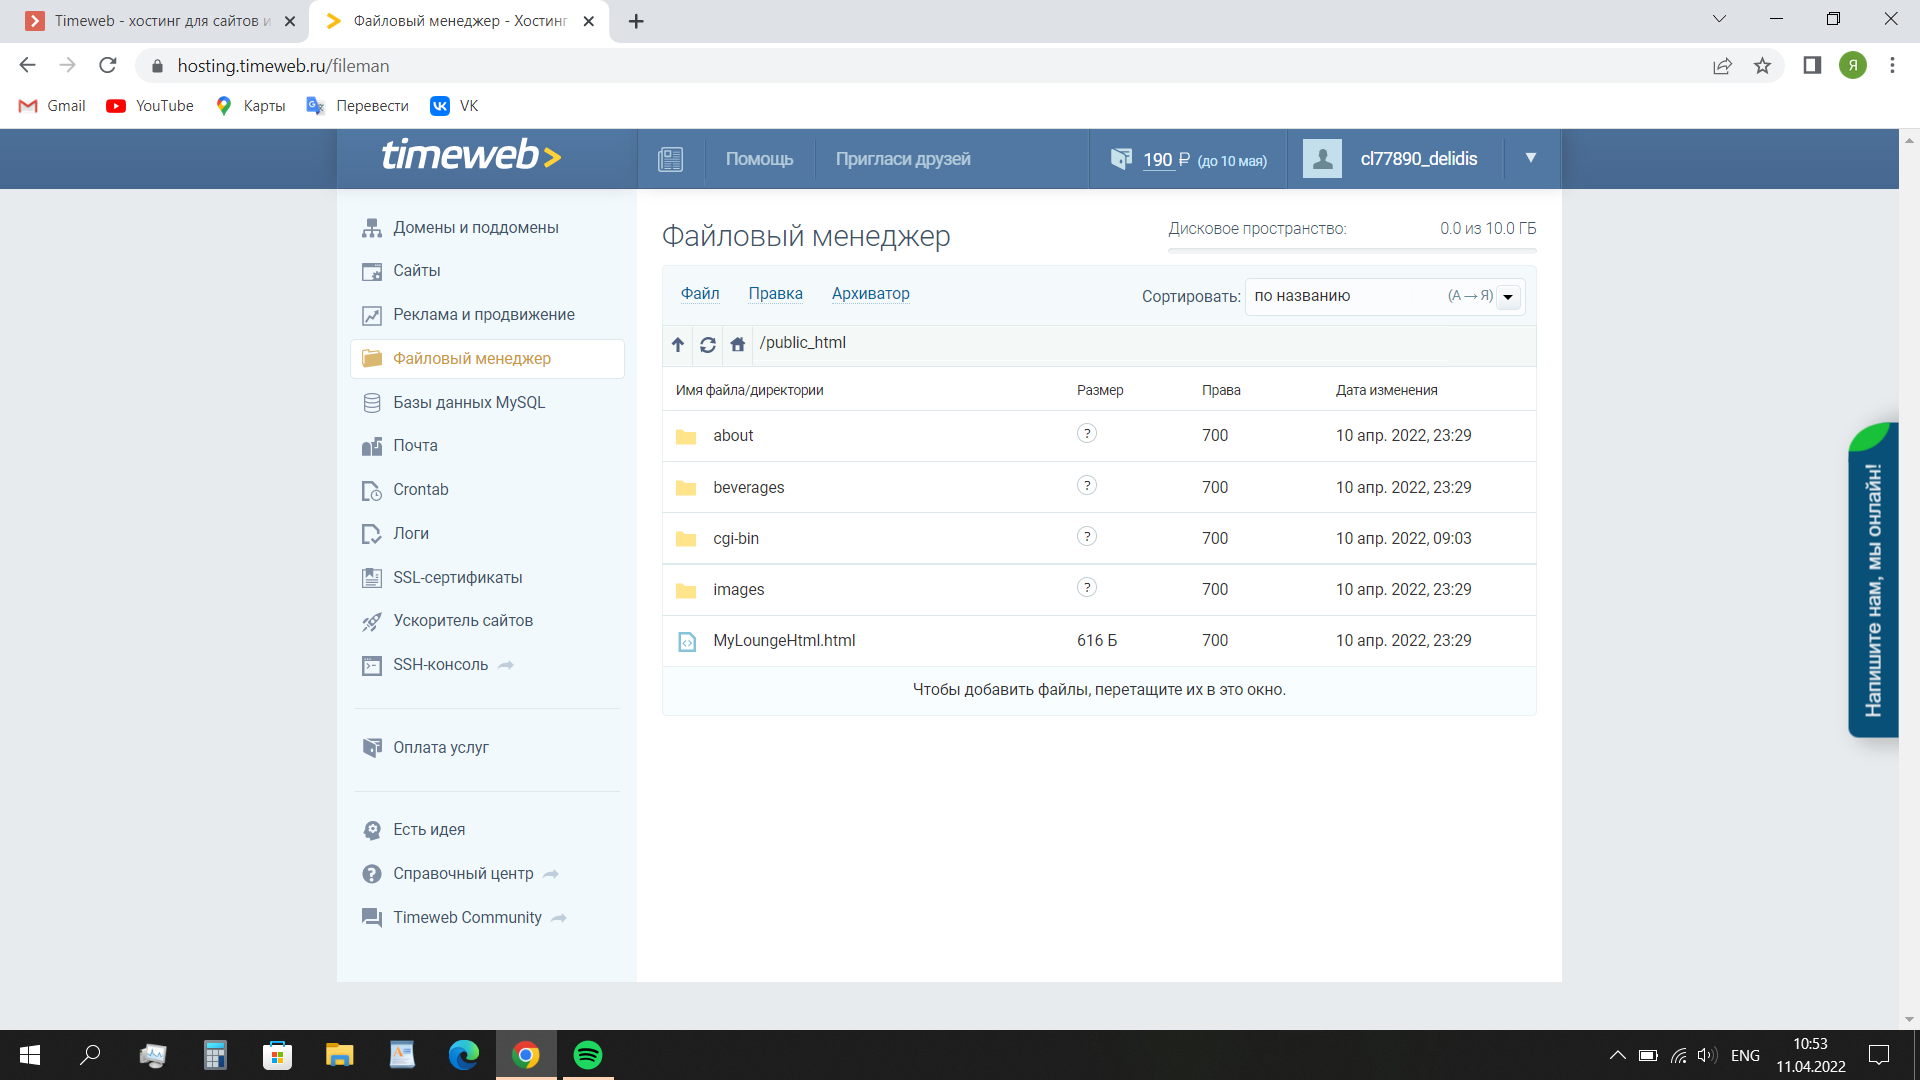Open SSL-сертификаты in the sidebar
The width and height of the screenshot is (1920, 1080).
[x=457, y=577]
